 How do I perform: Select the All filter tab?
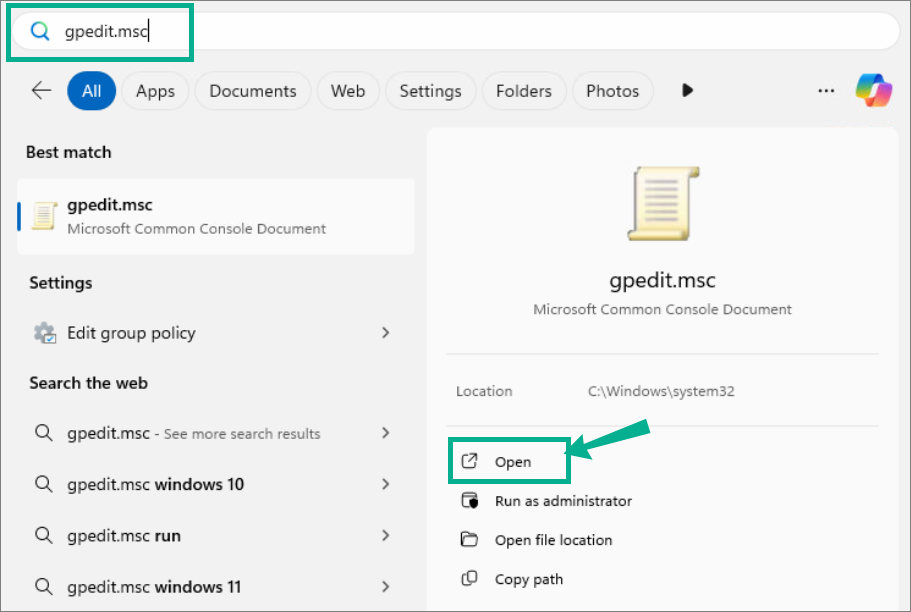tap(91, 91)
